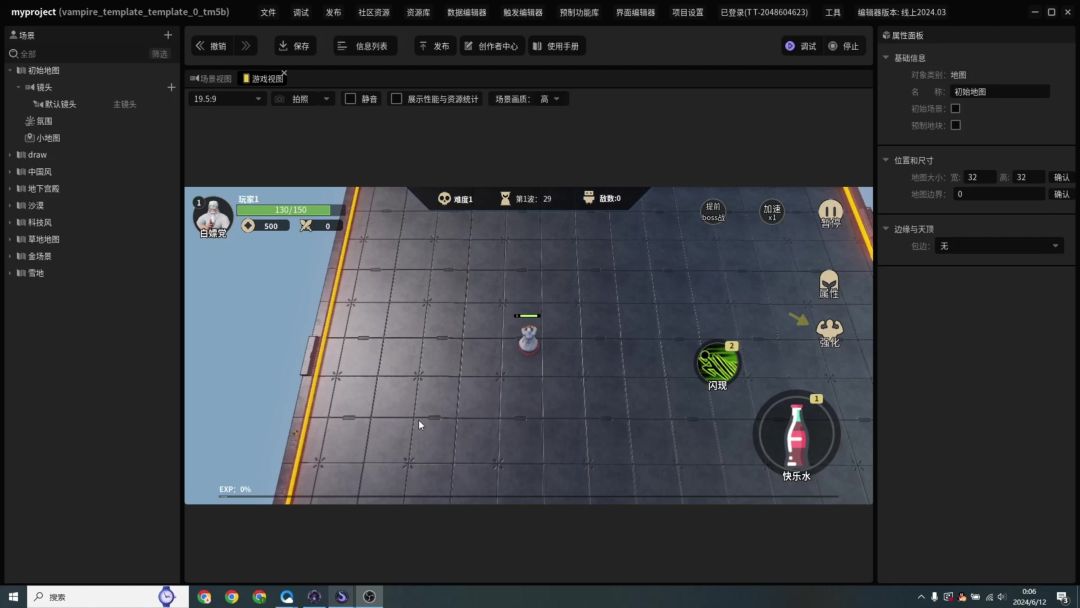Open the 包边 dropdown set to 无

999,246
